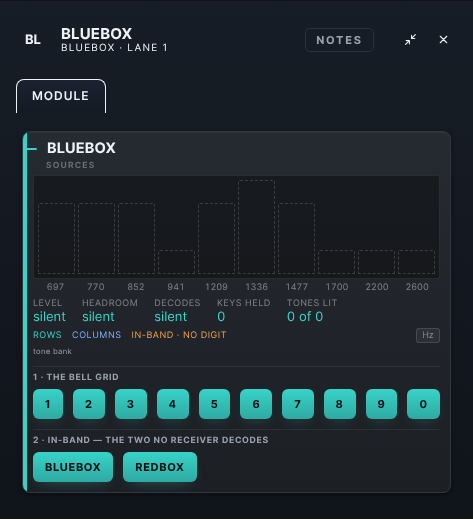Tap bell grid key 5

tap(214, 404)
